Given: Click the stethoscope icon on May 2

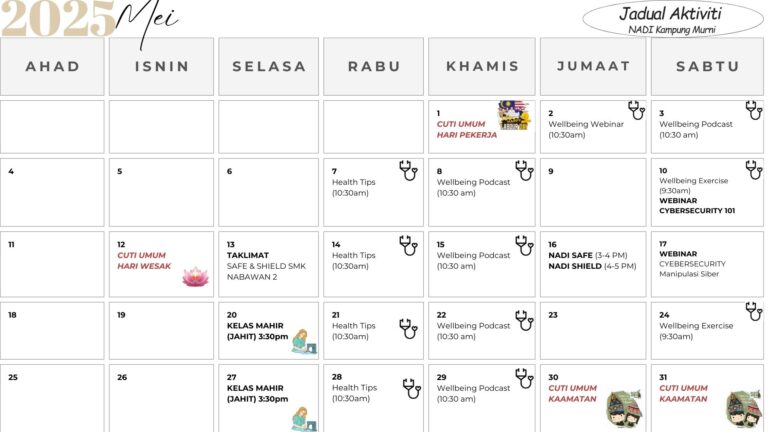Looking at the screenshot, I should pyautogui.click(x=636, y=110).
